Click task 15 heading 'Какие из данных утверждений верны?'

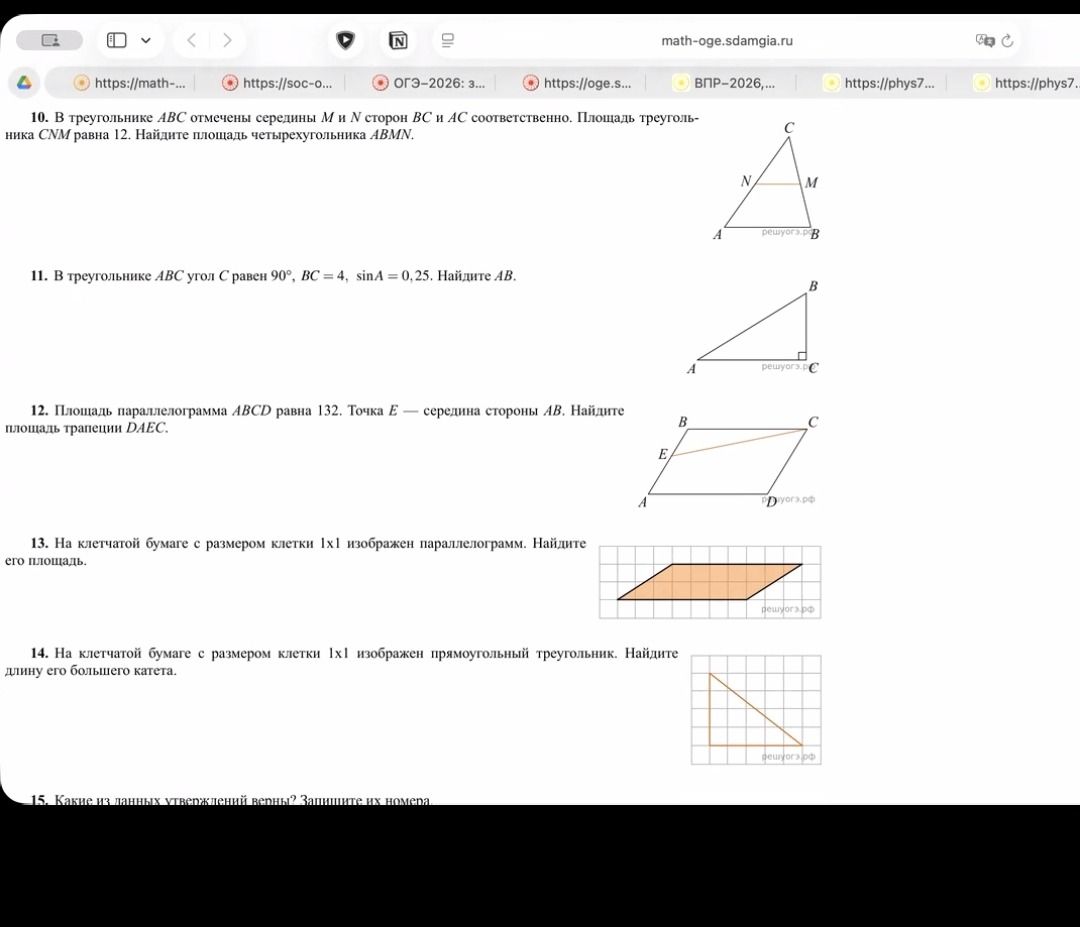(x=175, y=800)
